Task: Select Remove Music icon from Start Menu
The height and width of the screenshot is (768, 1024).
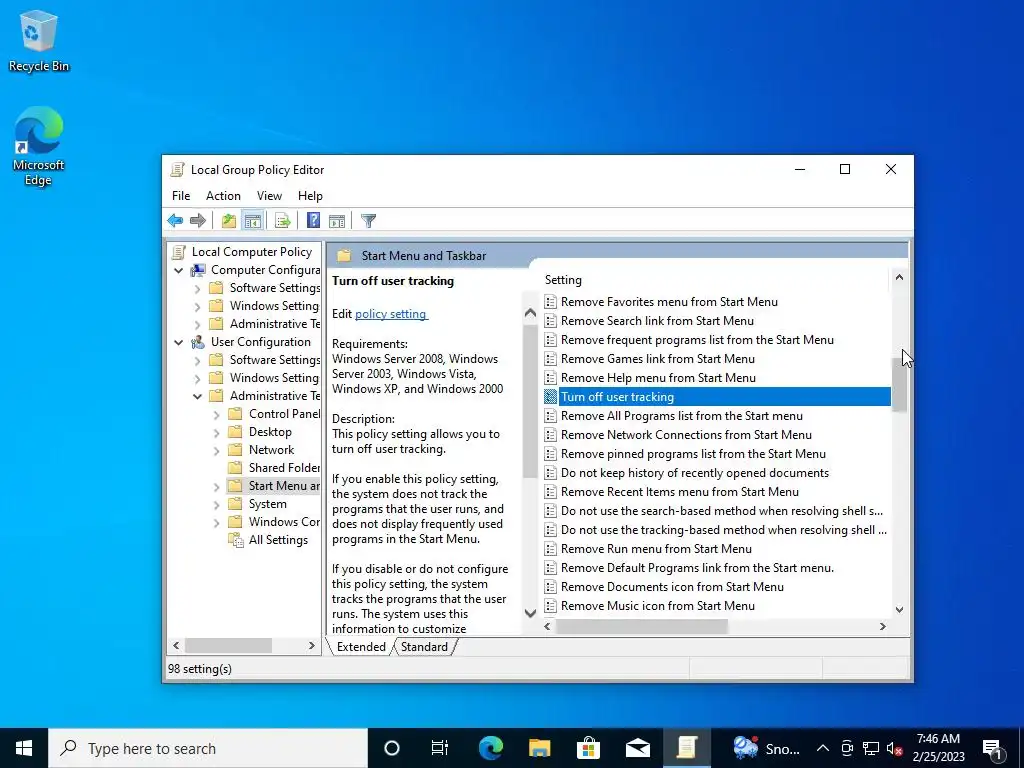Action: point(658,605)
